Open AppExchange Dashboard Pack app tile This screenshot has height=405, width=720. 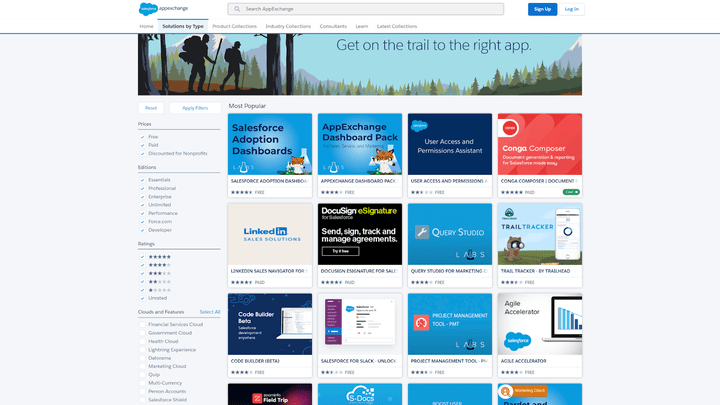360,155
